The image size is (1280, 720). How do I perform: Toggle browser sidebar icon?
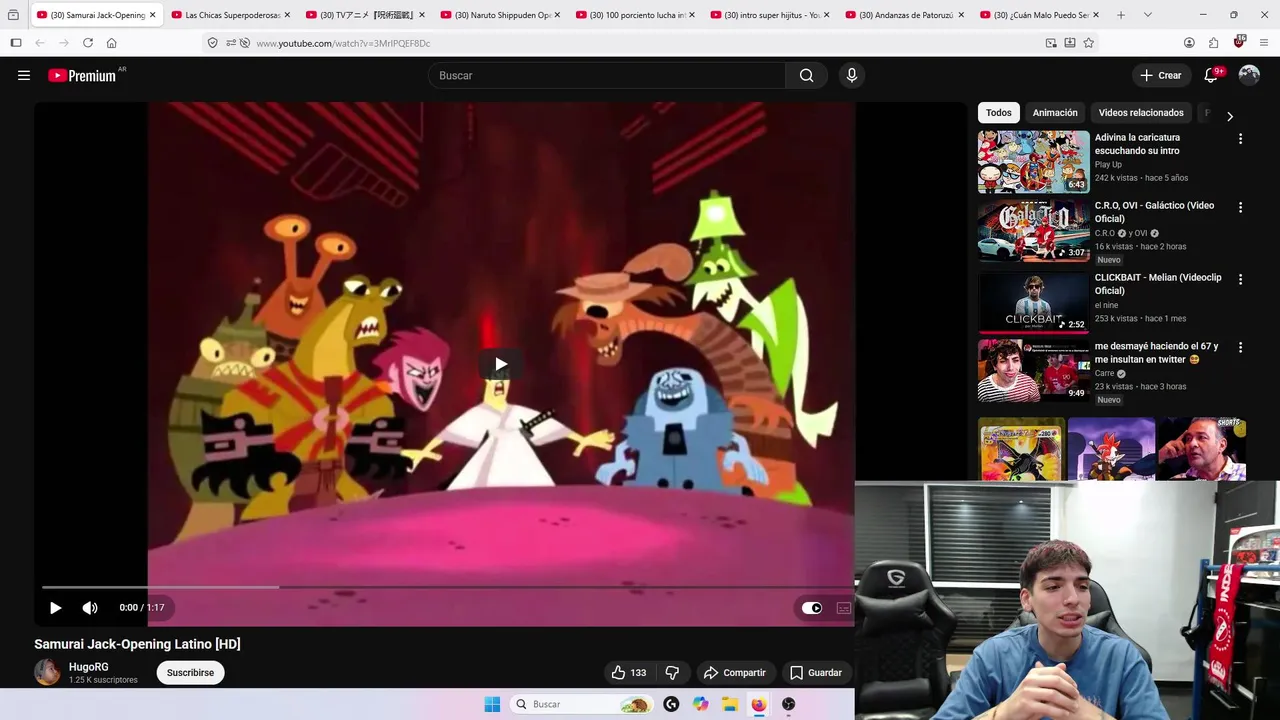click(x=16, y=43)
